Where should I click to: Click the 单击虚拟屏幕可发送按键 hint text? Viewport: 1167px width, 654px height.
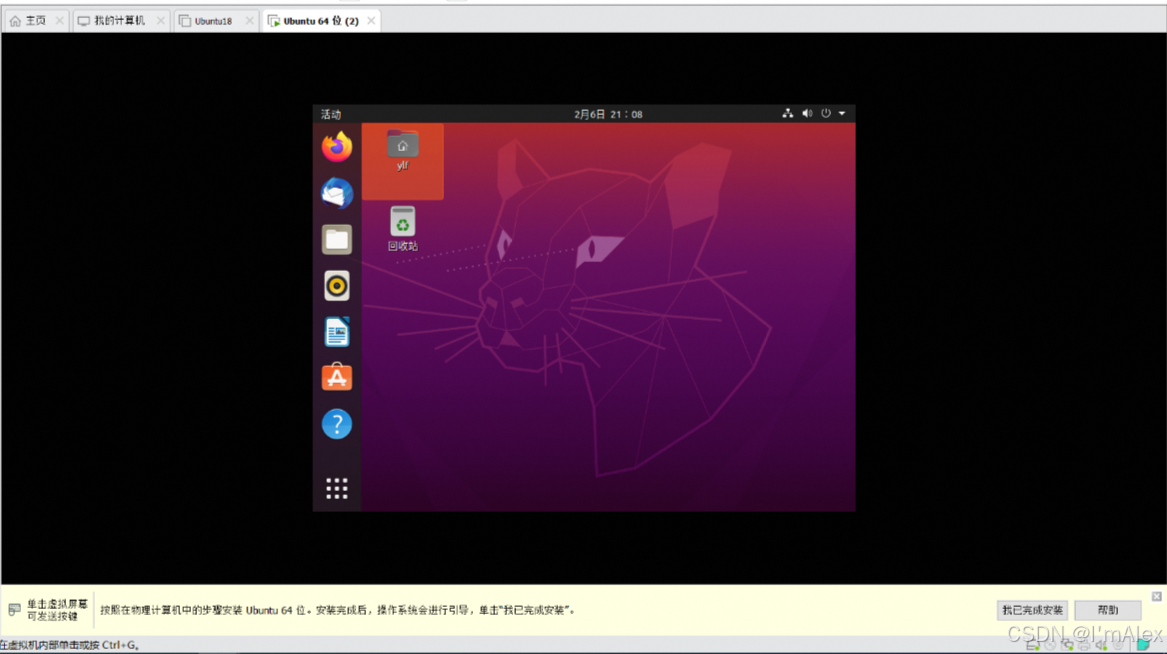click(x=57, y=610)
